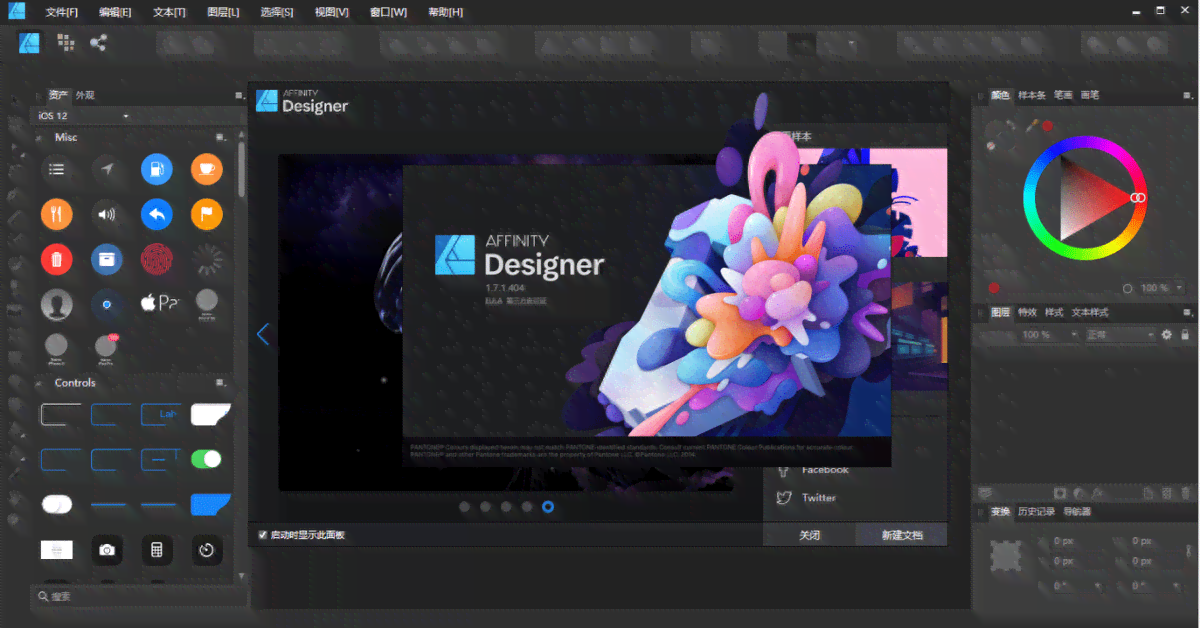
Task: Open the layers panel gear settings
Action: [x=1166, y=335]
